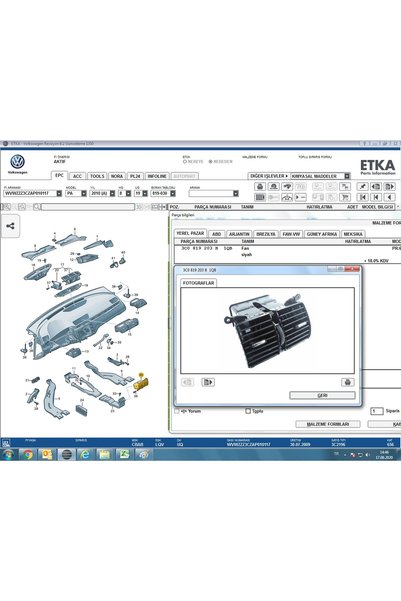Open the PL24 tab
The image size is (401, 601).
135,176
